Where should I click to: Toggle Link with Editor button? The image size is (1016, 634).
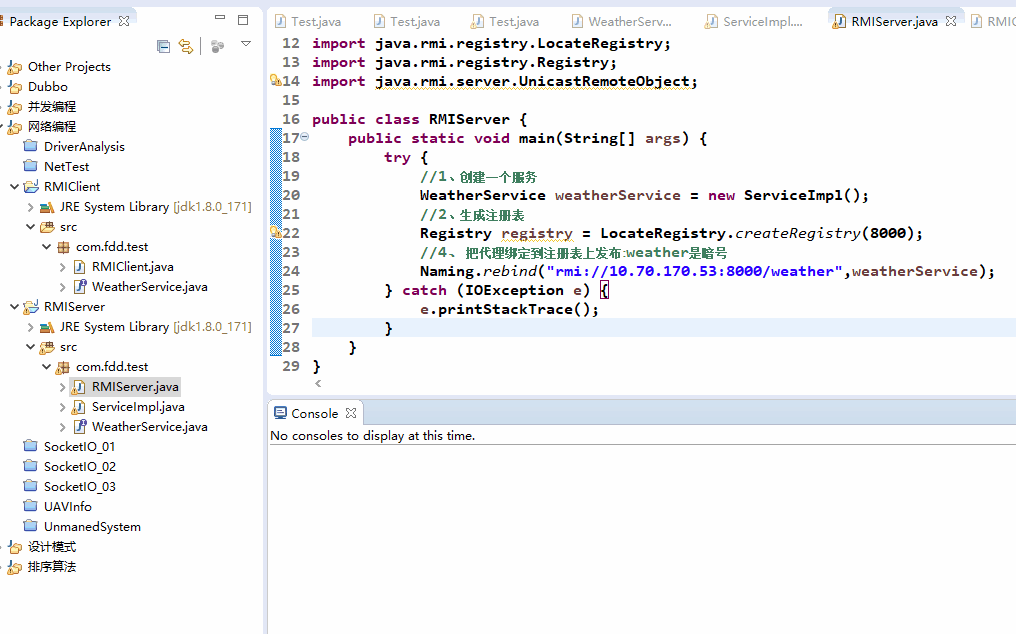pyautogui.click(x=186, y=46)
